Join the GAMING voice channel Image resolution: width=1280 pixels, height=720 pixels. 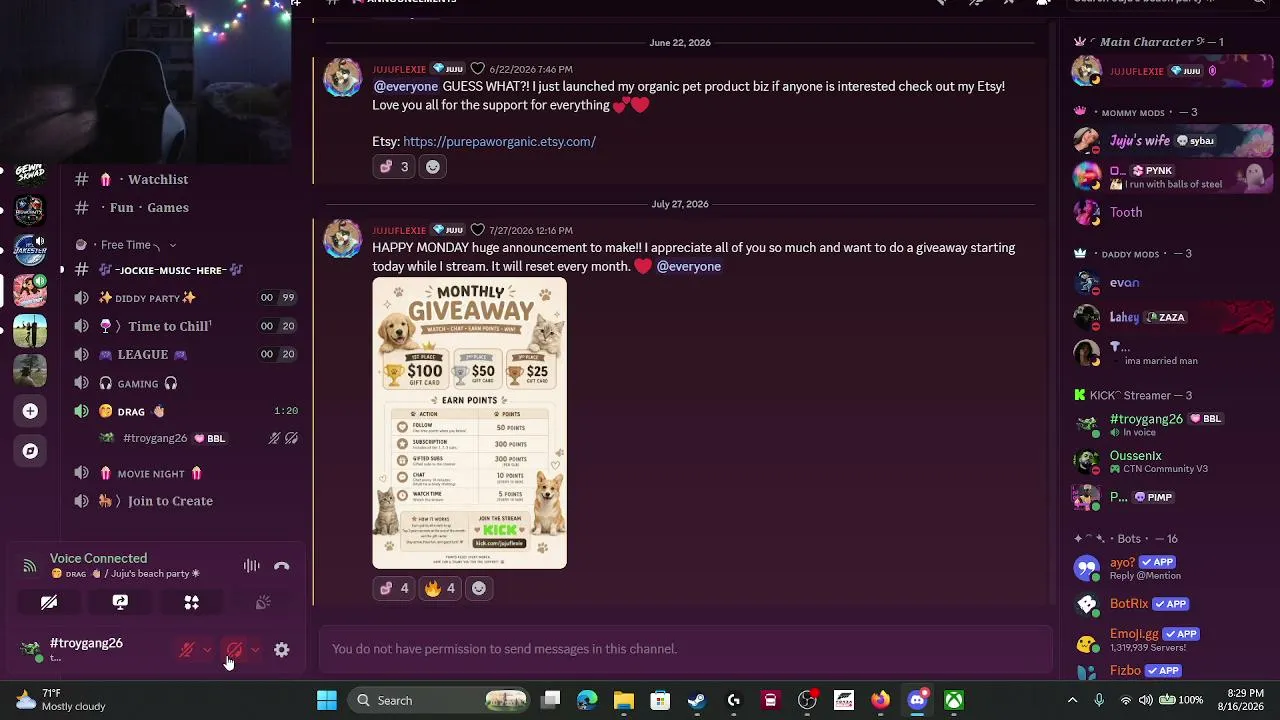(x=185, y=383)
